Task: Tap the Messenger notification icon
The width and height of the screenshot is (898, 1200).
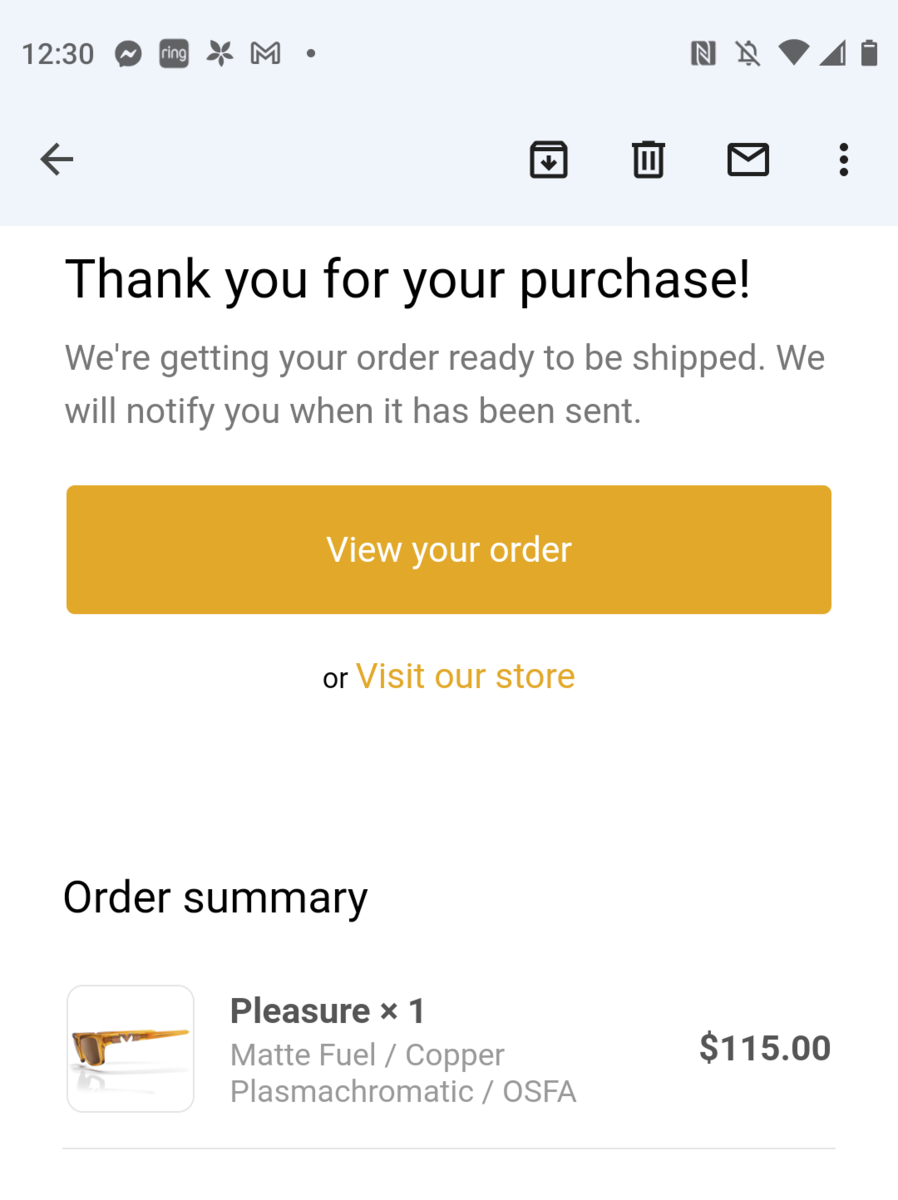Action: [128, 54]
